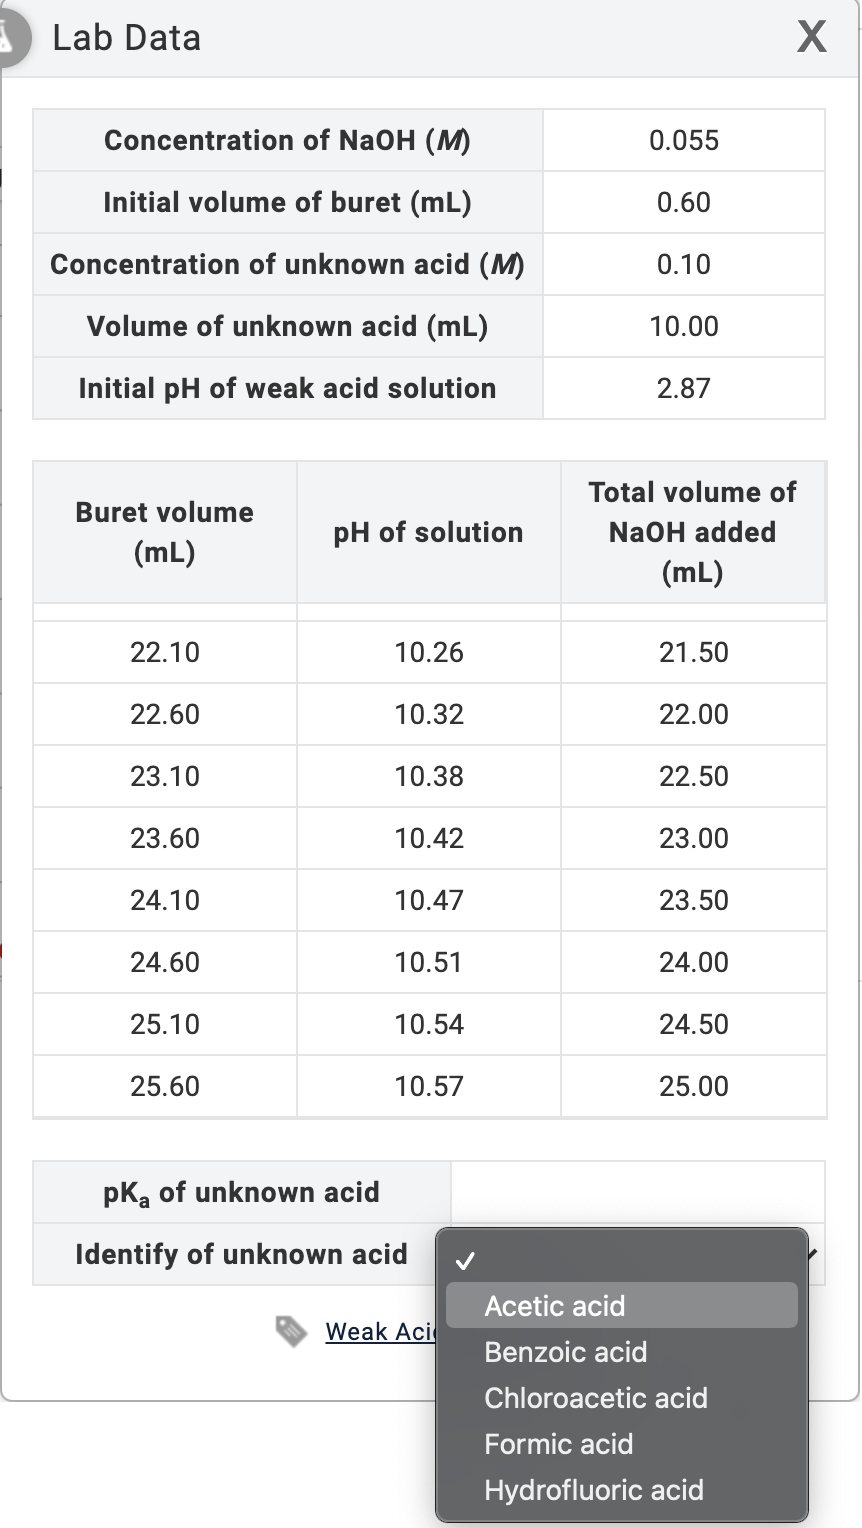Select Chloroacetic acid from the dropdown

pos(596,1398)
